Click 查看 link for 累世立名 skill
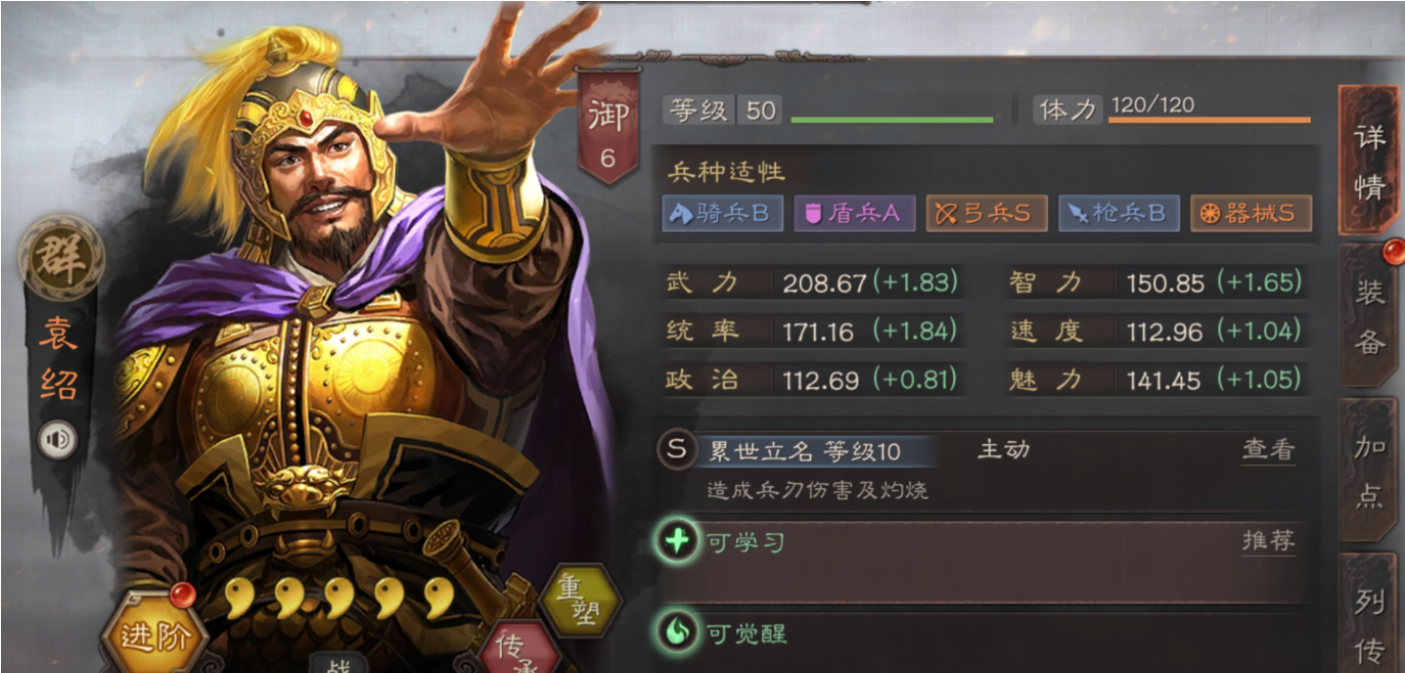The image size is (1405, 673). click(x=1268, y=451)
